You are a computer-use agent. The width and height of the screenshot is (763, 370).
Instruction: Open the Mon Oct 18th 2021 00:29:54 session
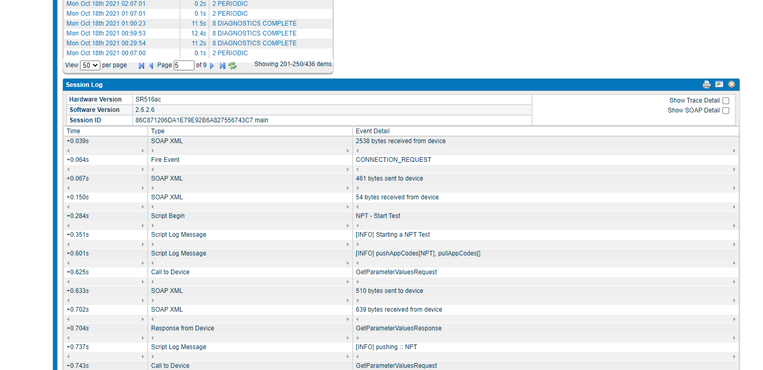(106, 43)
